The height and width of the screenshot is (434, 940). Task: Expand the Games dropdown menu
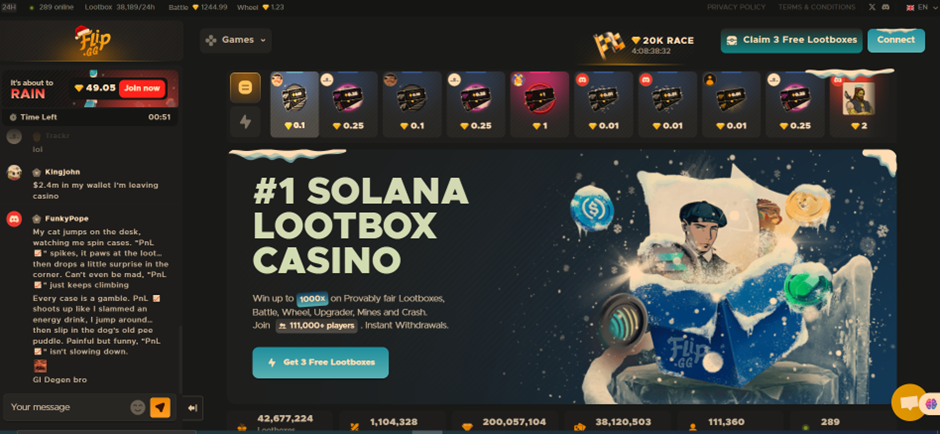[236, 40]
